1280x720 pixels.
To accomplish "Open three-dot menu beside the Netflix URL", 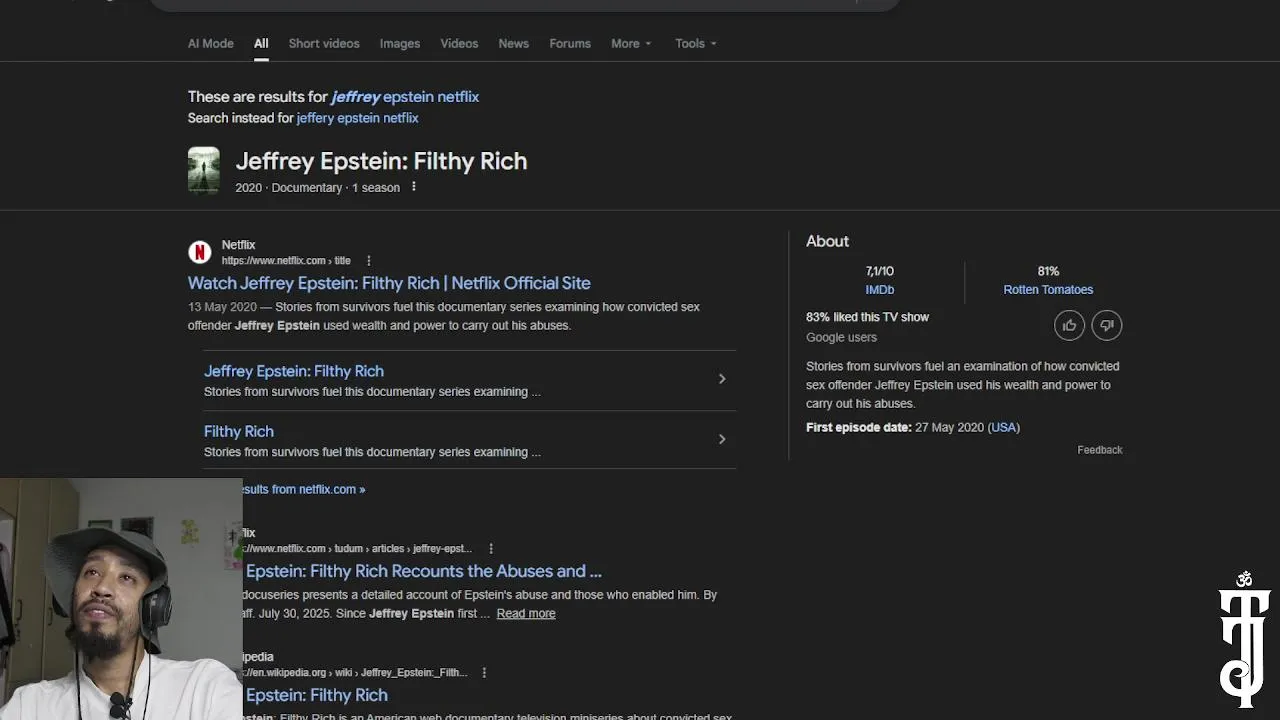I will click(x=369, y=261).
